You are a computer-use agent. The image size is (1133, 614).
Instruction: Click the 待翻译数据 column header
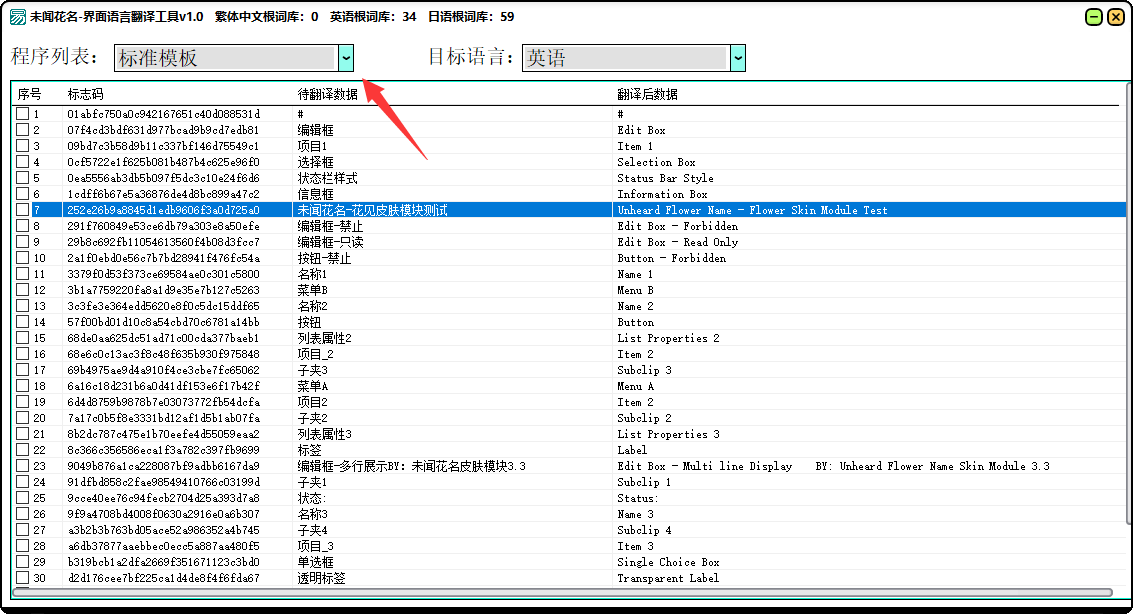tap(327, 94)
